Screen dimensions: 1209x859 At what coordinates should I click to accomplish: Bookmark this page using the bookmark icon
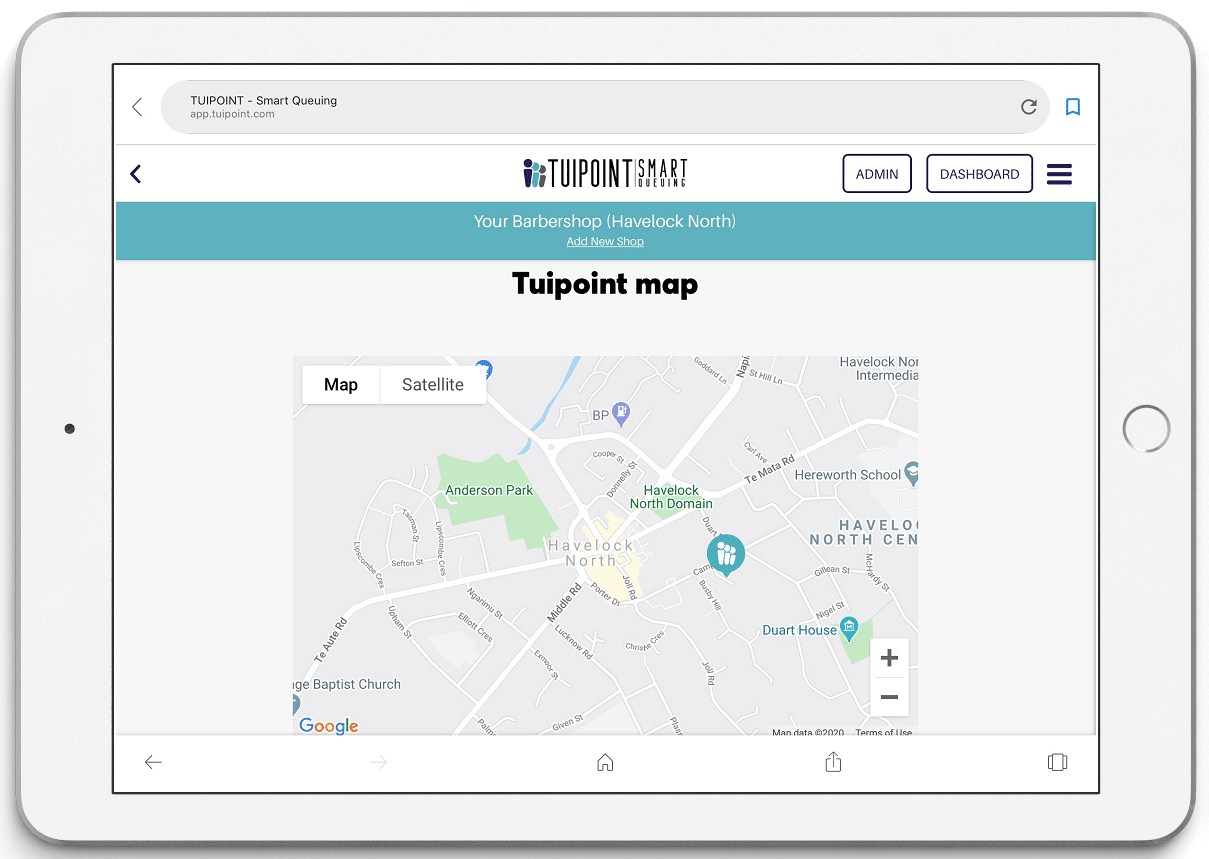pos(1073,107)
